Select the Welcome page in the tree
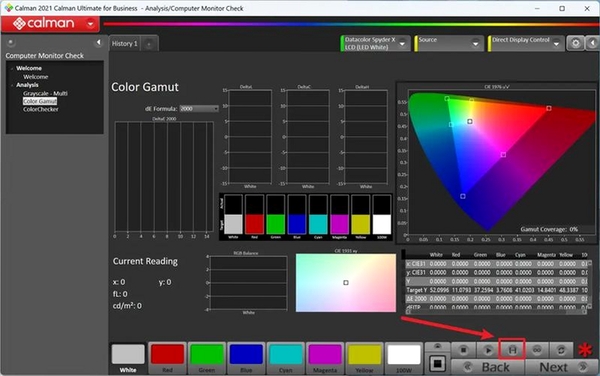The width and height of the screenshot is (600, 376). pyautogui.click(x=36, y=77)
